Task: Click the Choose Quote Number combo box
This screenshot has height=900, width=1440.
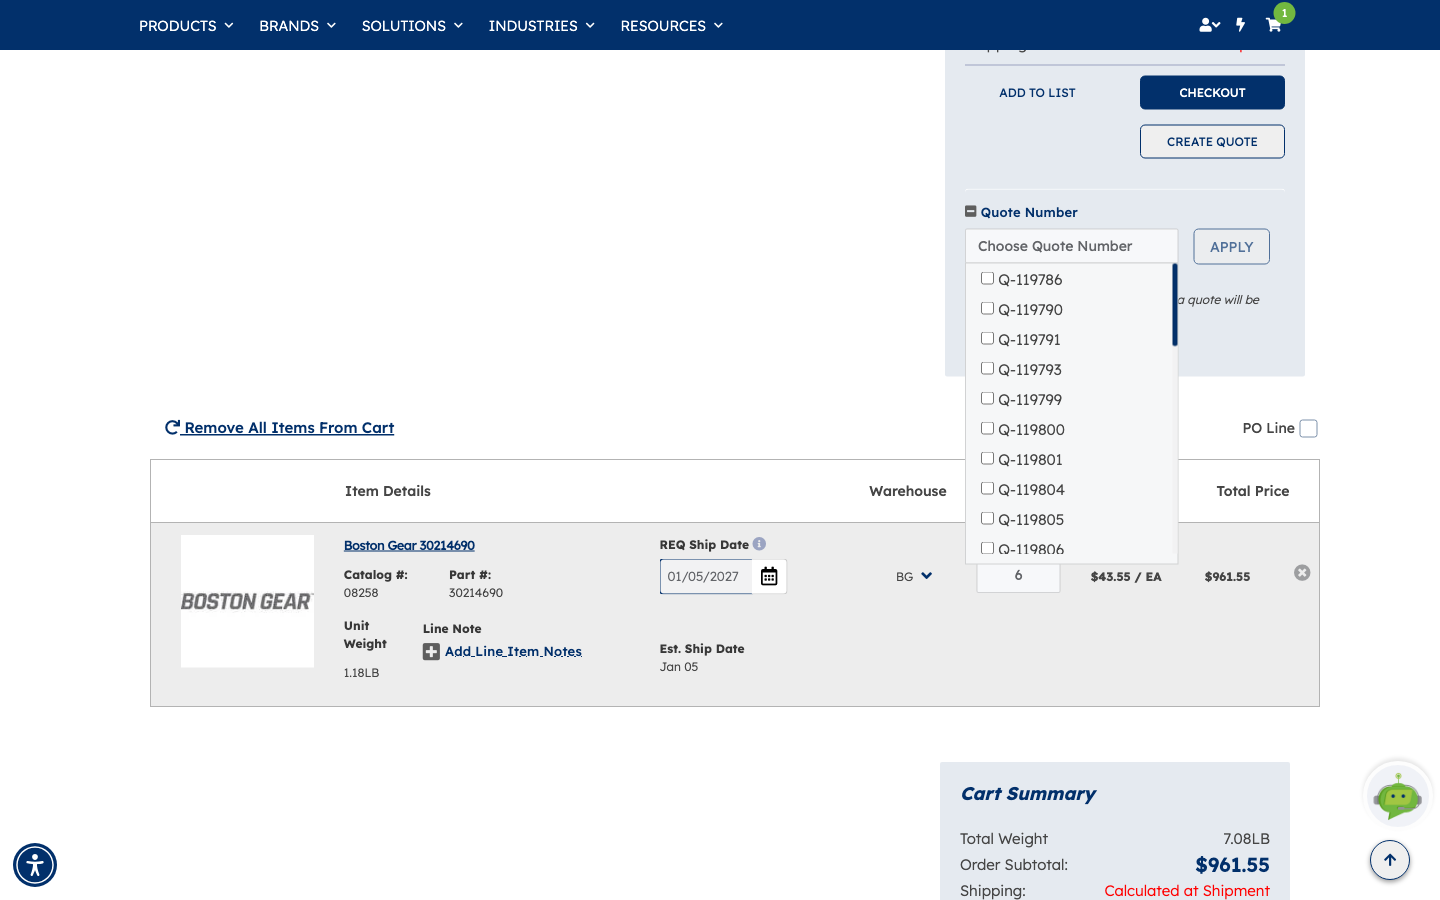Action: click(x=1071, y=246)
